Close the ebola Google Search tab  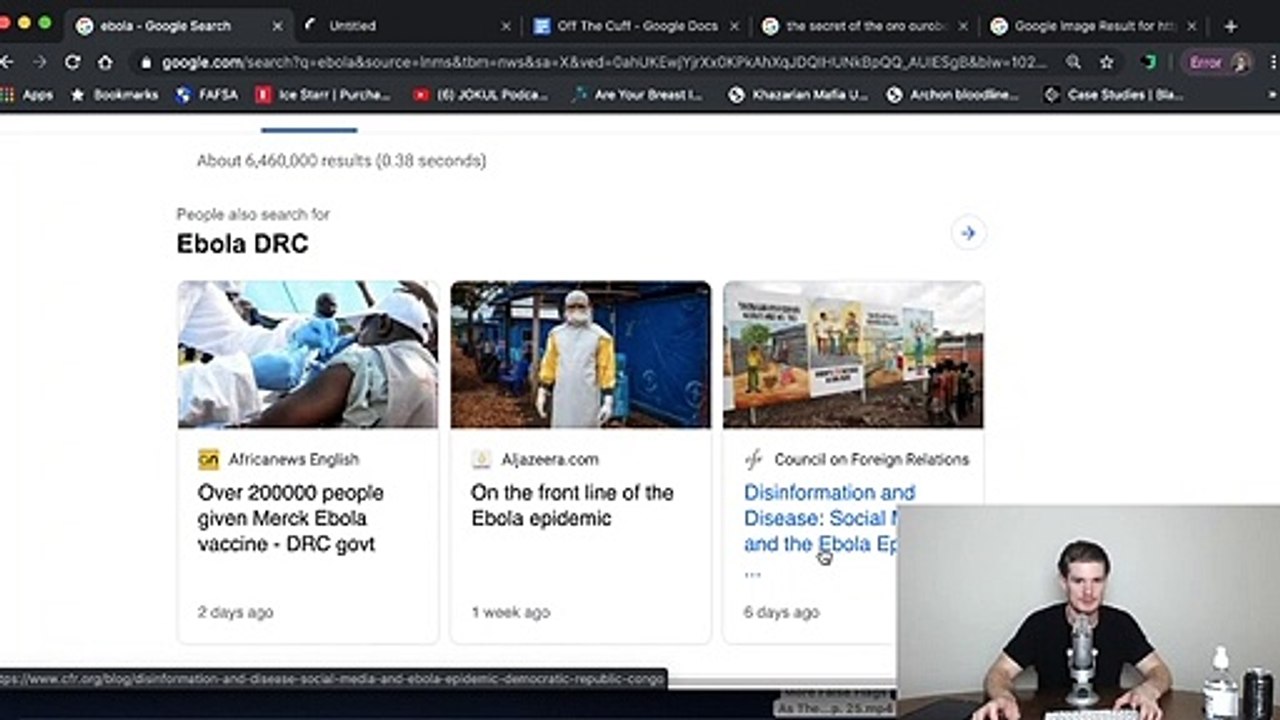click(x=277, y=26)
